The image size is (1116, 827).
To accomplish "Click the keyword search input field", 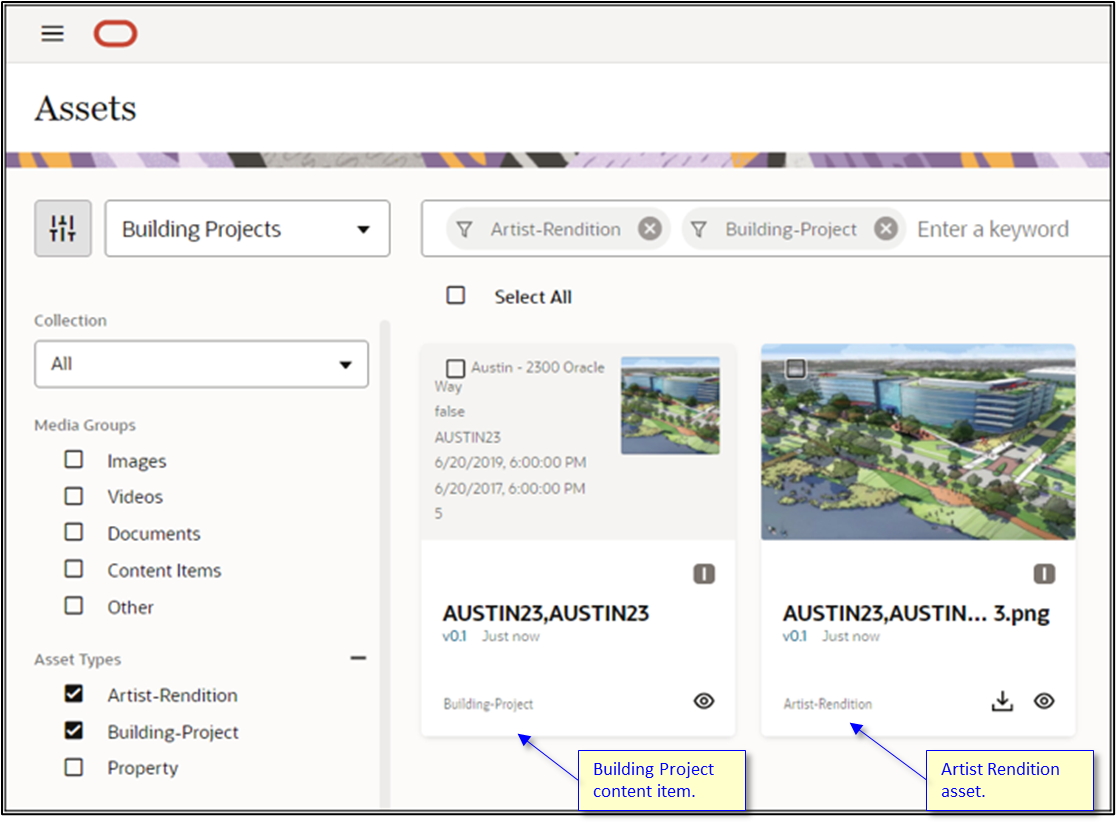I will (993, 228).
